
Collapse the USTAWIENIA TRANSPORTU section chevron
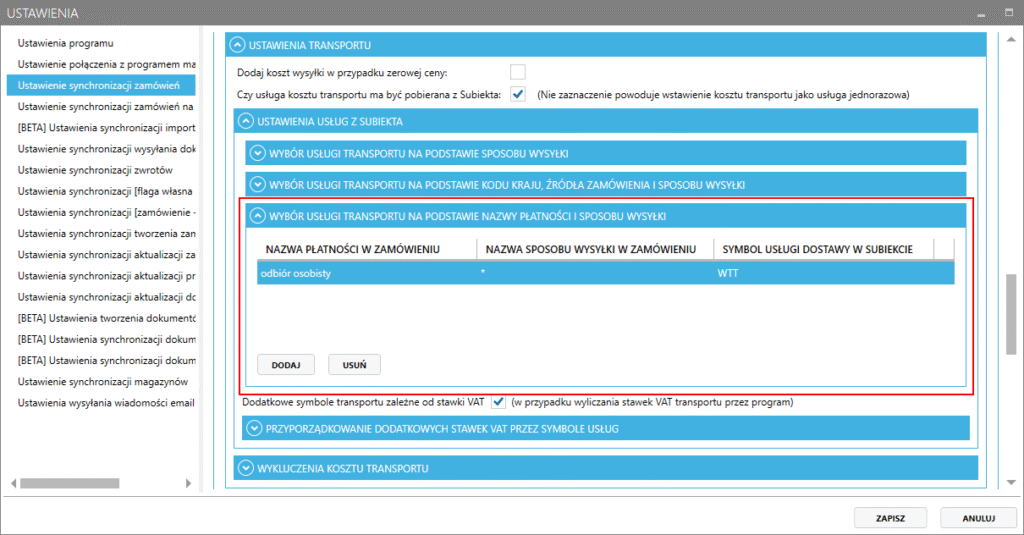tap(238, 45)
